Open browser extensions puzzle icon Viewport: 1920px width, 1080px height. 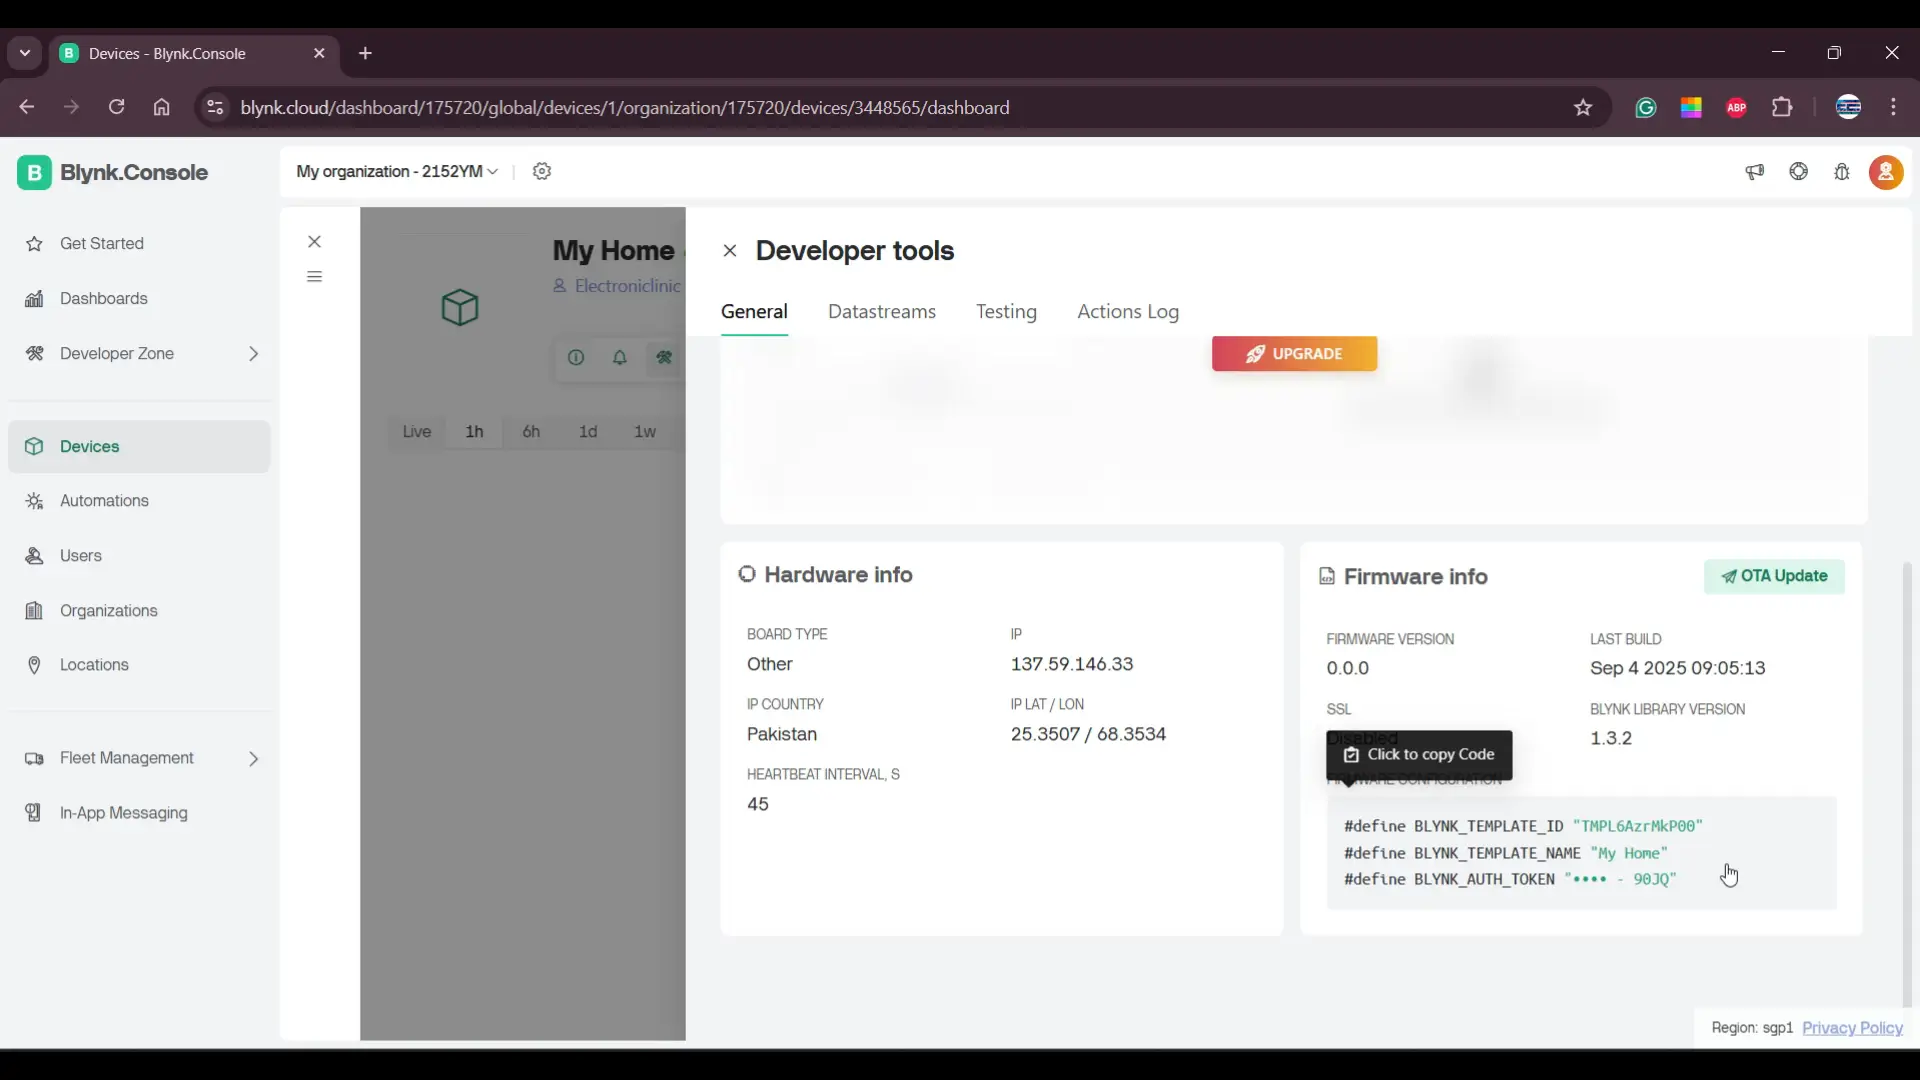(x=1782, y=108)
